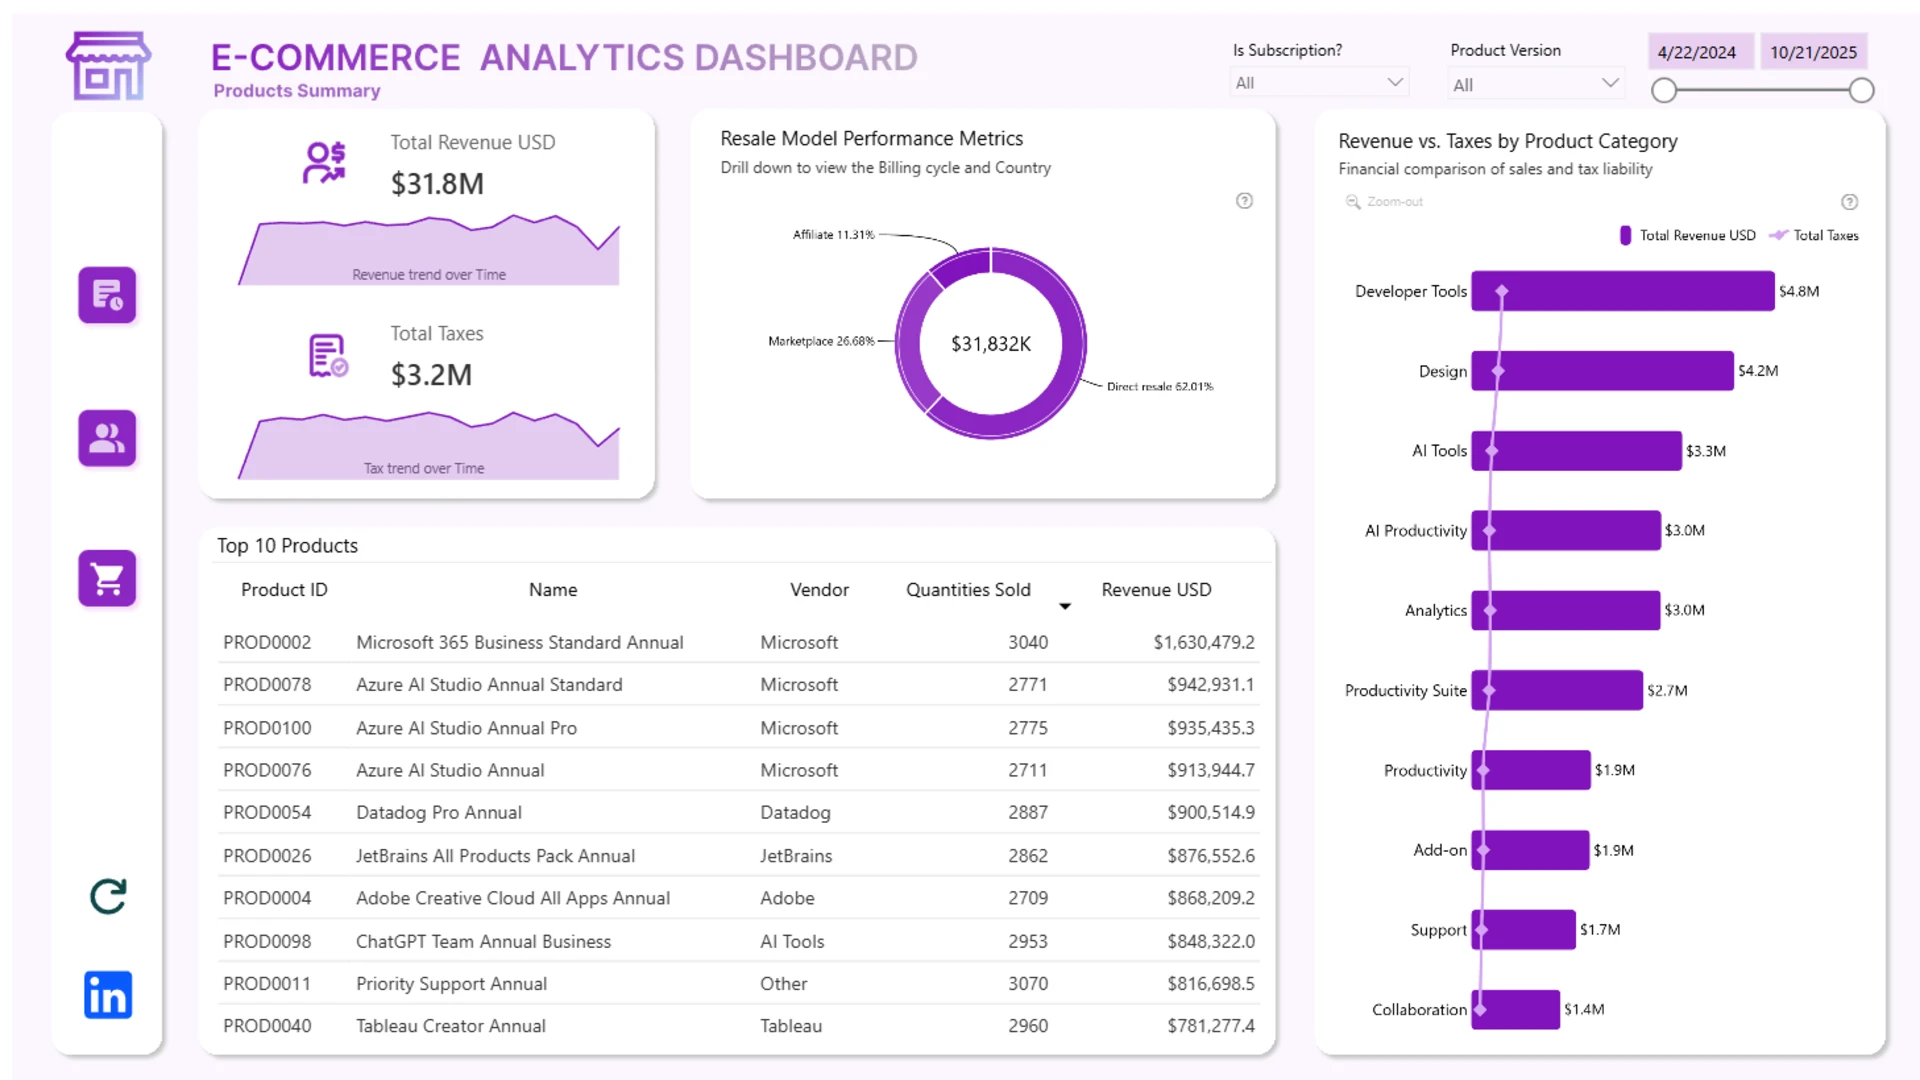Click the Productivity category axis label
This screenshot has width=1920, height=1080.
[x=1425, y=771]
